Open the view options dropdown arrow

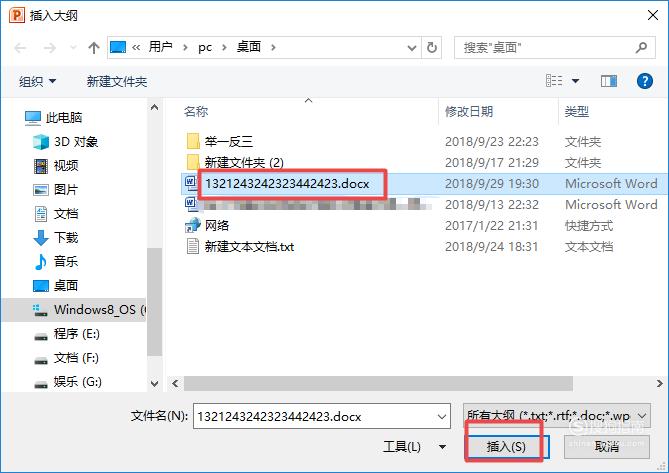click(575, 81)
